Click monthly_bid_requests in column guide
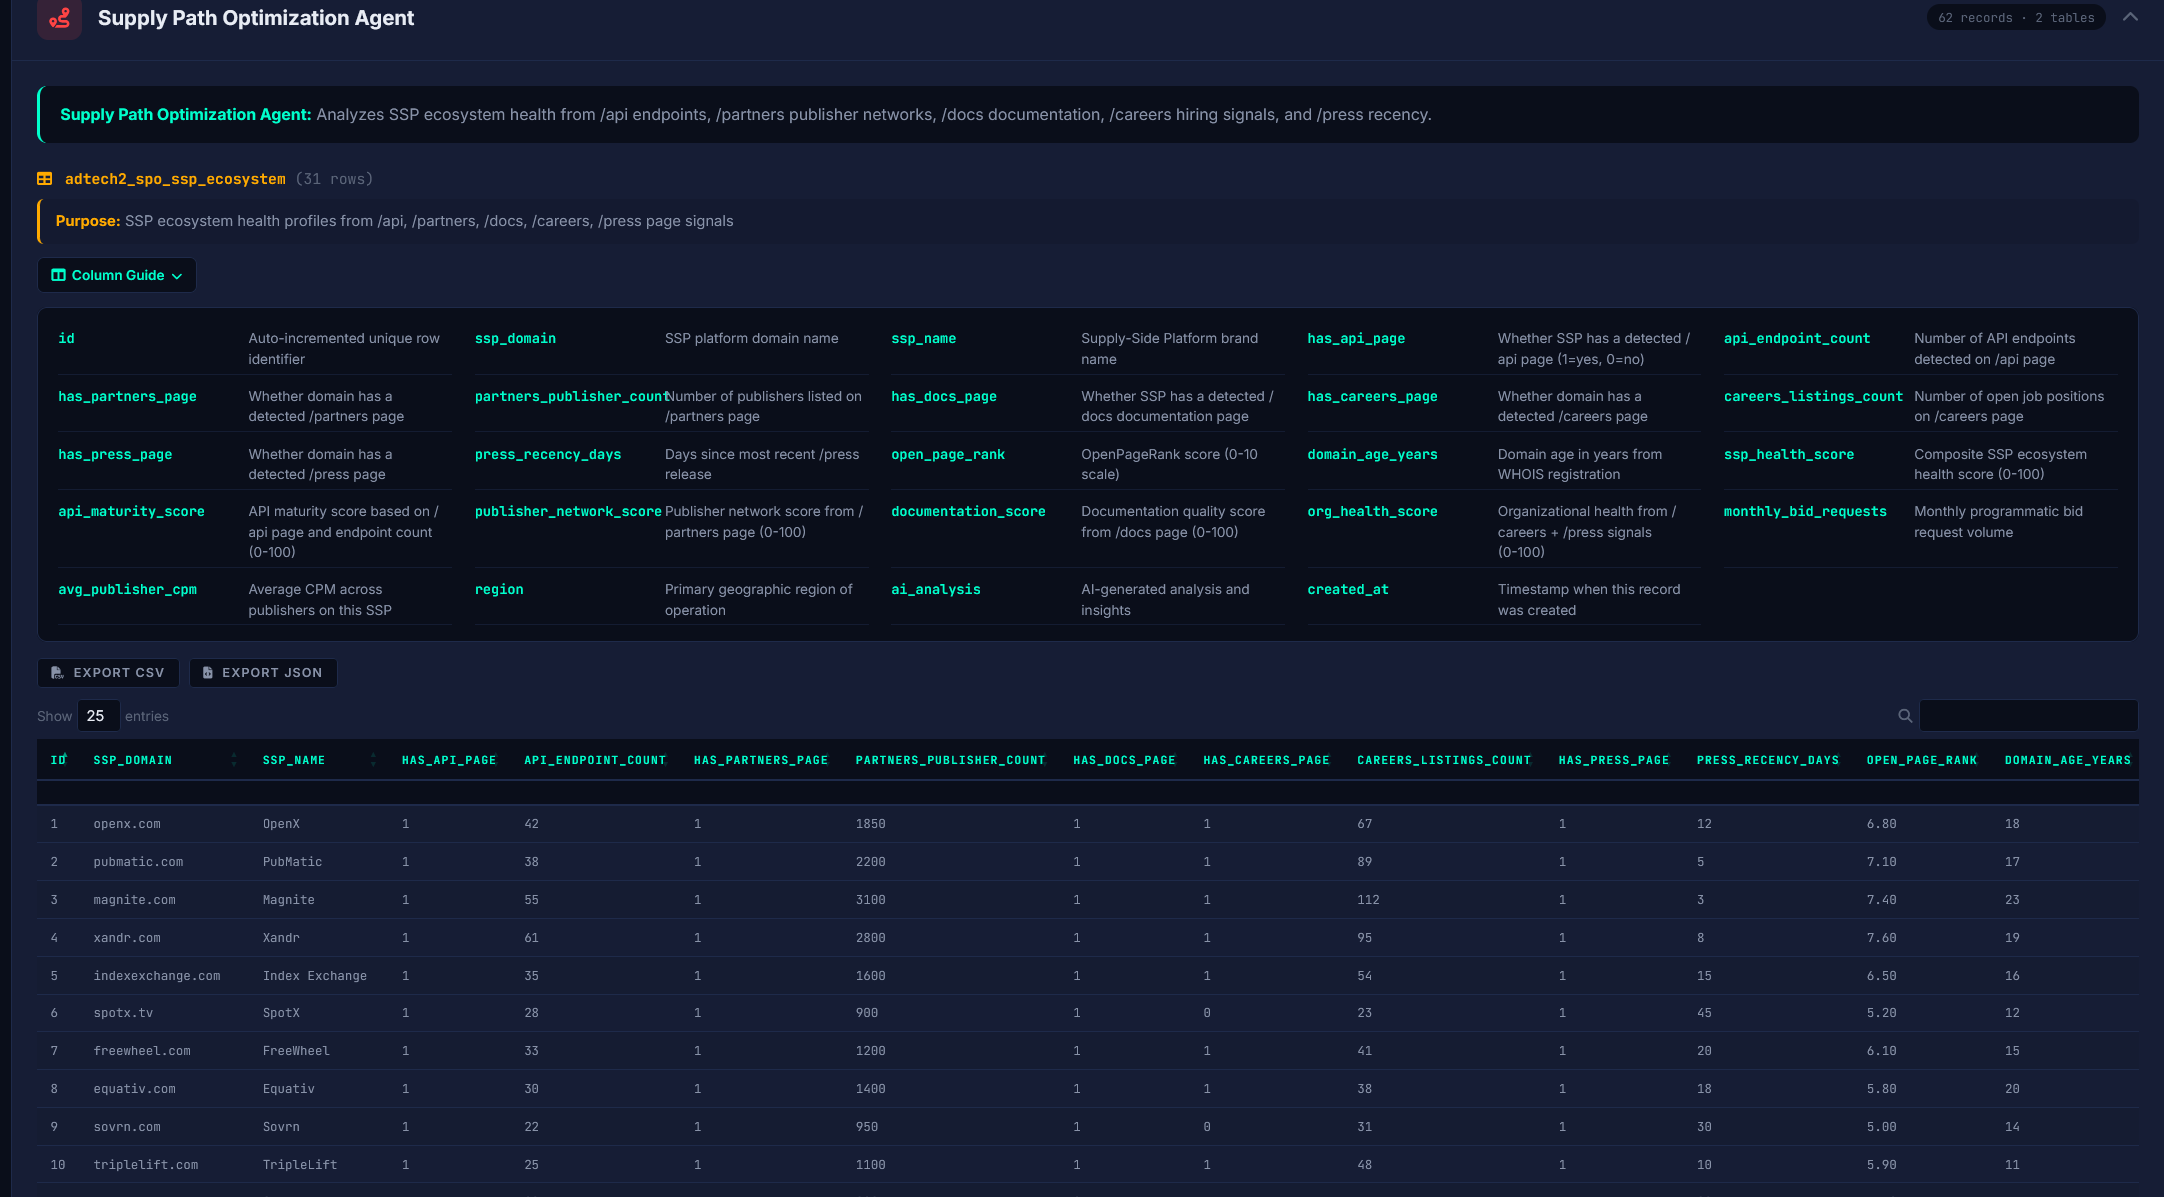Viewport: 2164px width, 1197px height. pyautogui.click(x=1805, y=512)
